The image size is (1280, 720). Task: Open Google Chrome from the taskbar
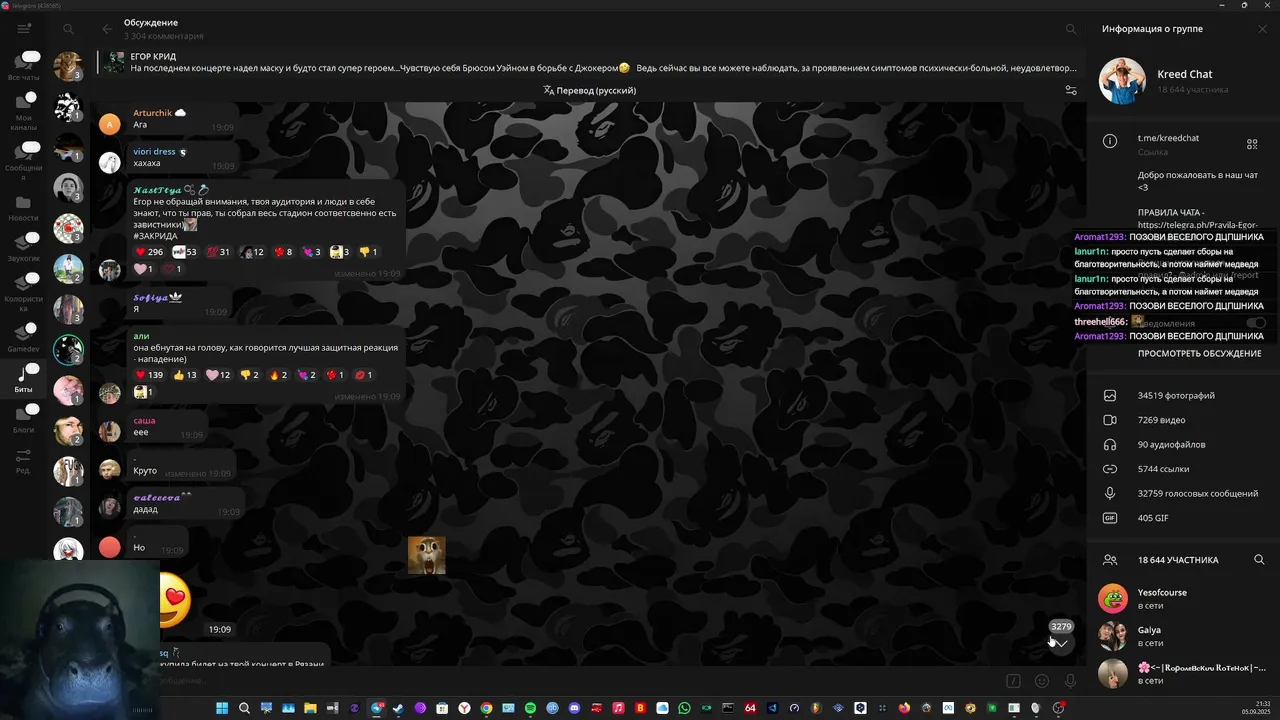(486, 708)
